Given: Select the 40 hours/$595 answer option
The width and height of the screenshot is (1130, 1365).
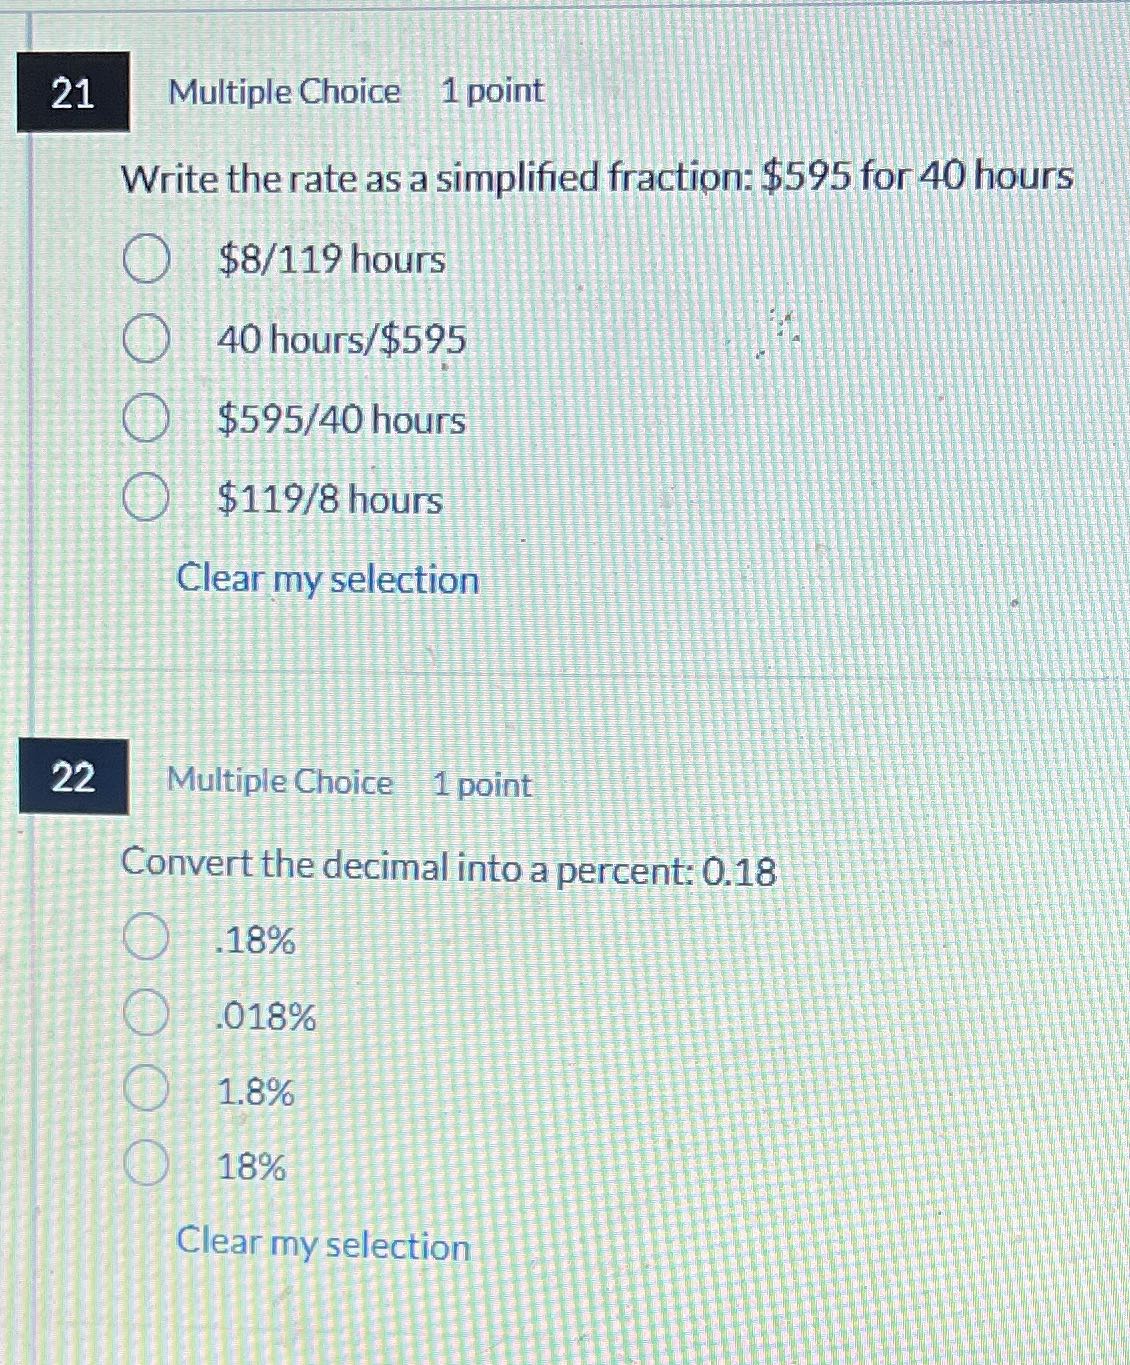Looking at the screenshot, I should tap(146, 339).
